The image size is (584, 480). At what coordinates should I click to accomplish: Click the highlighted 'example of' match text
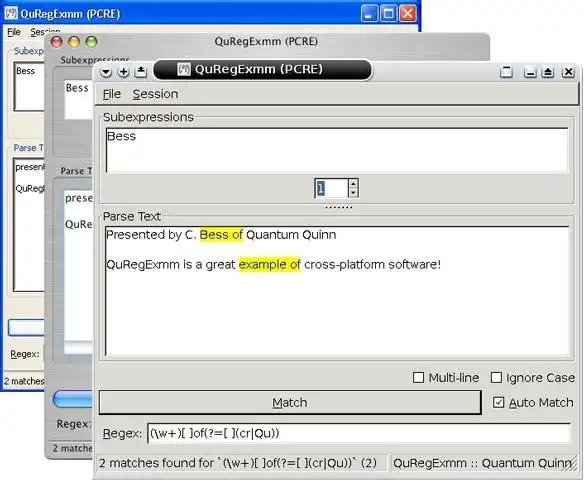click(270, 264)
